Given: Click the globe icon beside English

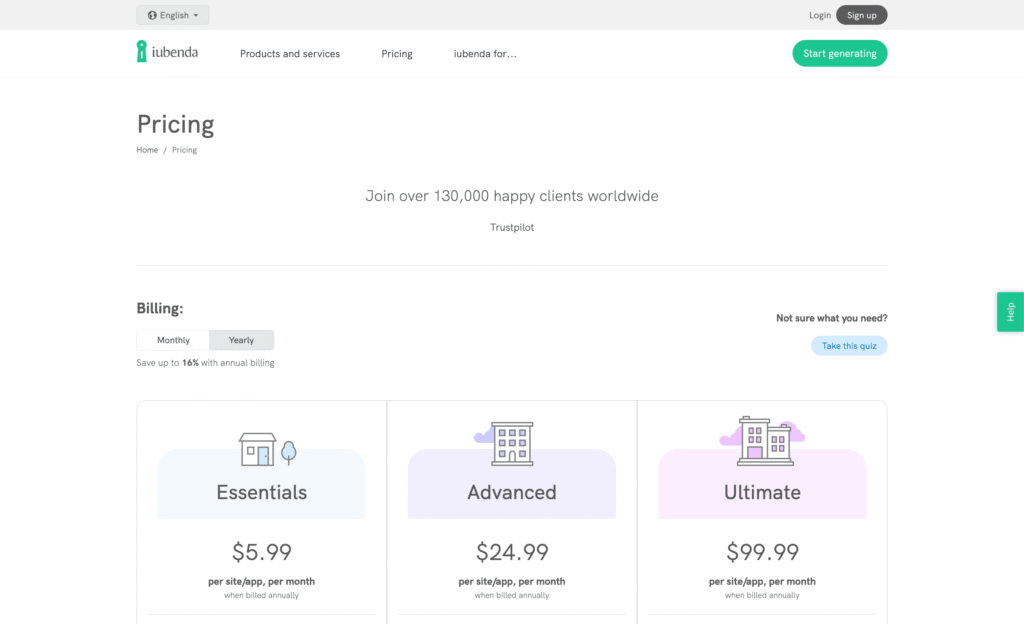Looking at the screenshot, I should (x=152, y=15).
